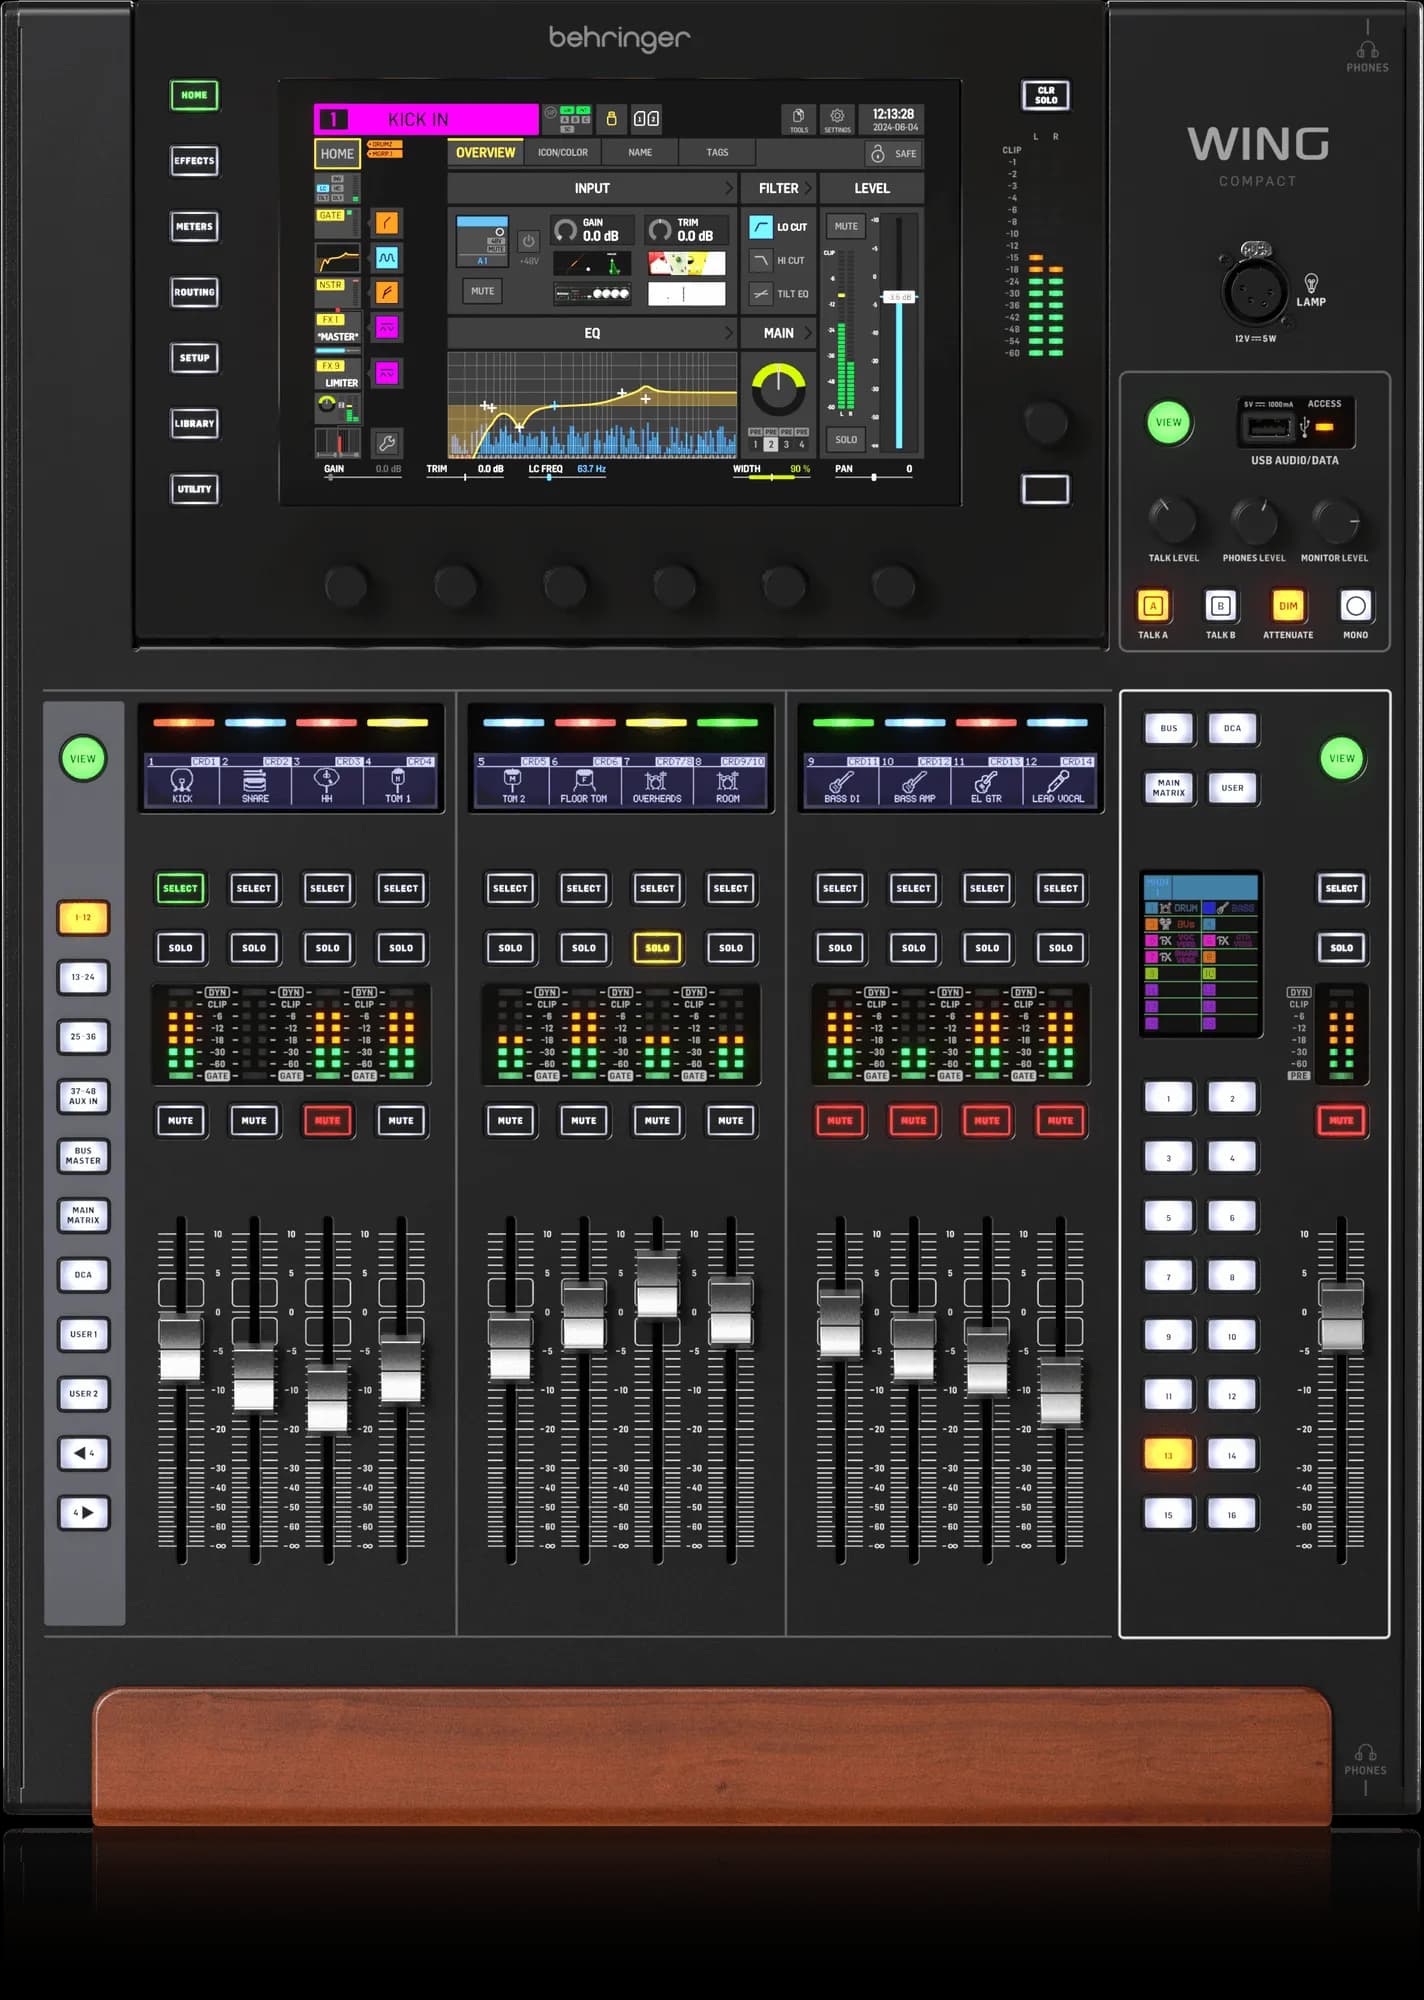
Task: Hit the right-arrow layer scroll button
Action: (84, 1513)
